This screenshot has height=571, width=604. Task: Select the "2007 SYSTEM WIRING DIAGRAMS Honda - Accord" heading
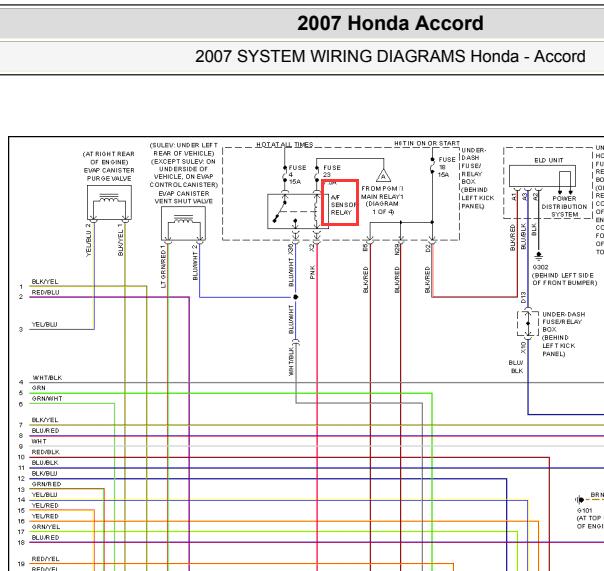(x=390, y=56)
